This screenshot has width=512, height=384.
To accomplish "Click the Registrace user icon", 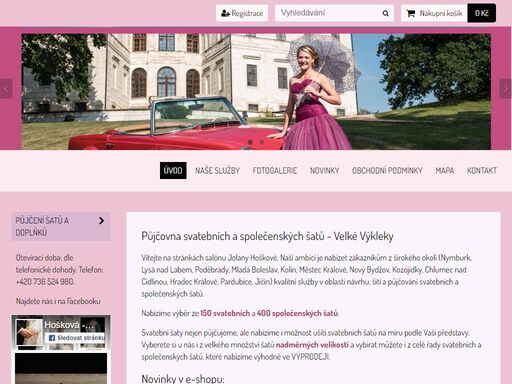I will tap(226, 13).
